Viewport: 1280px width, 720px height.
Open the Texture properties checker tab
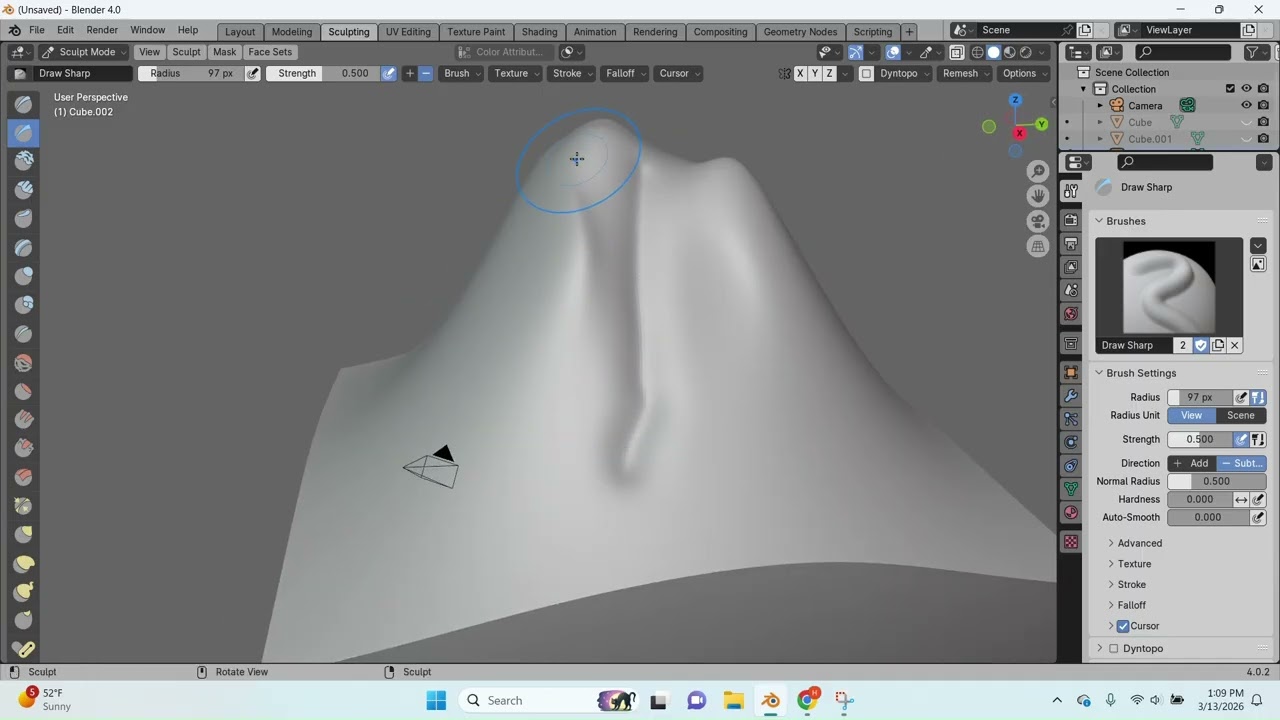click(x=1071, y=542)
